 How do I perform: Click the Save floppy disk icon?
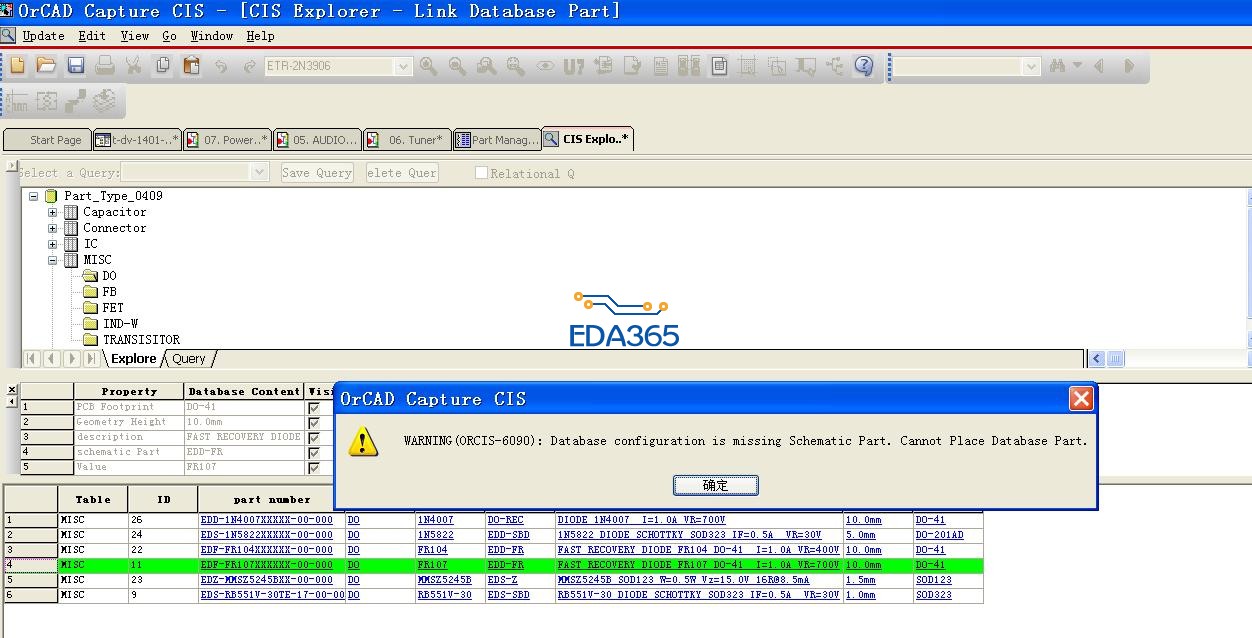tap(75, 66)
